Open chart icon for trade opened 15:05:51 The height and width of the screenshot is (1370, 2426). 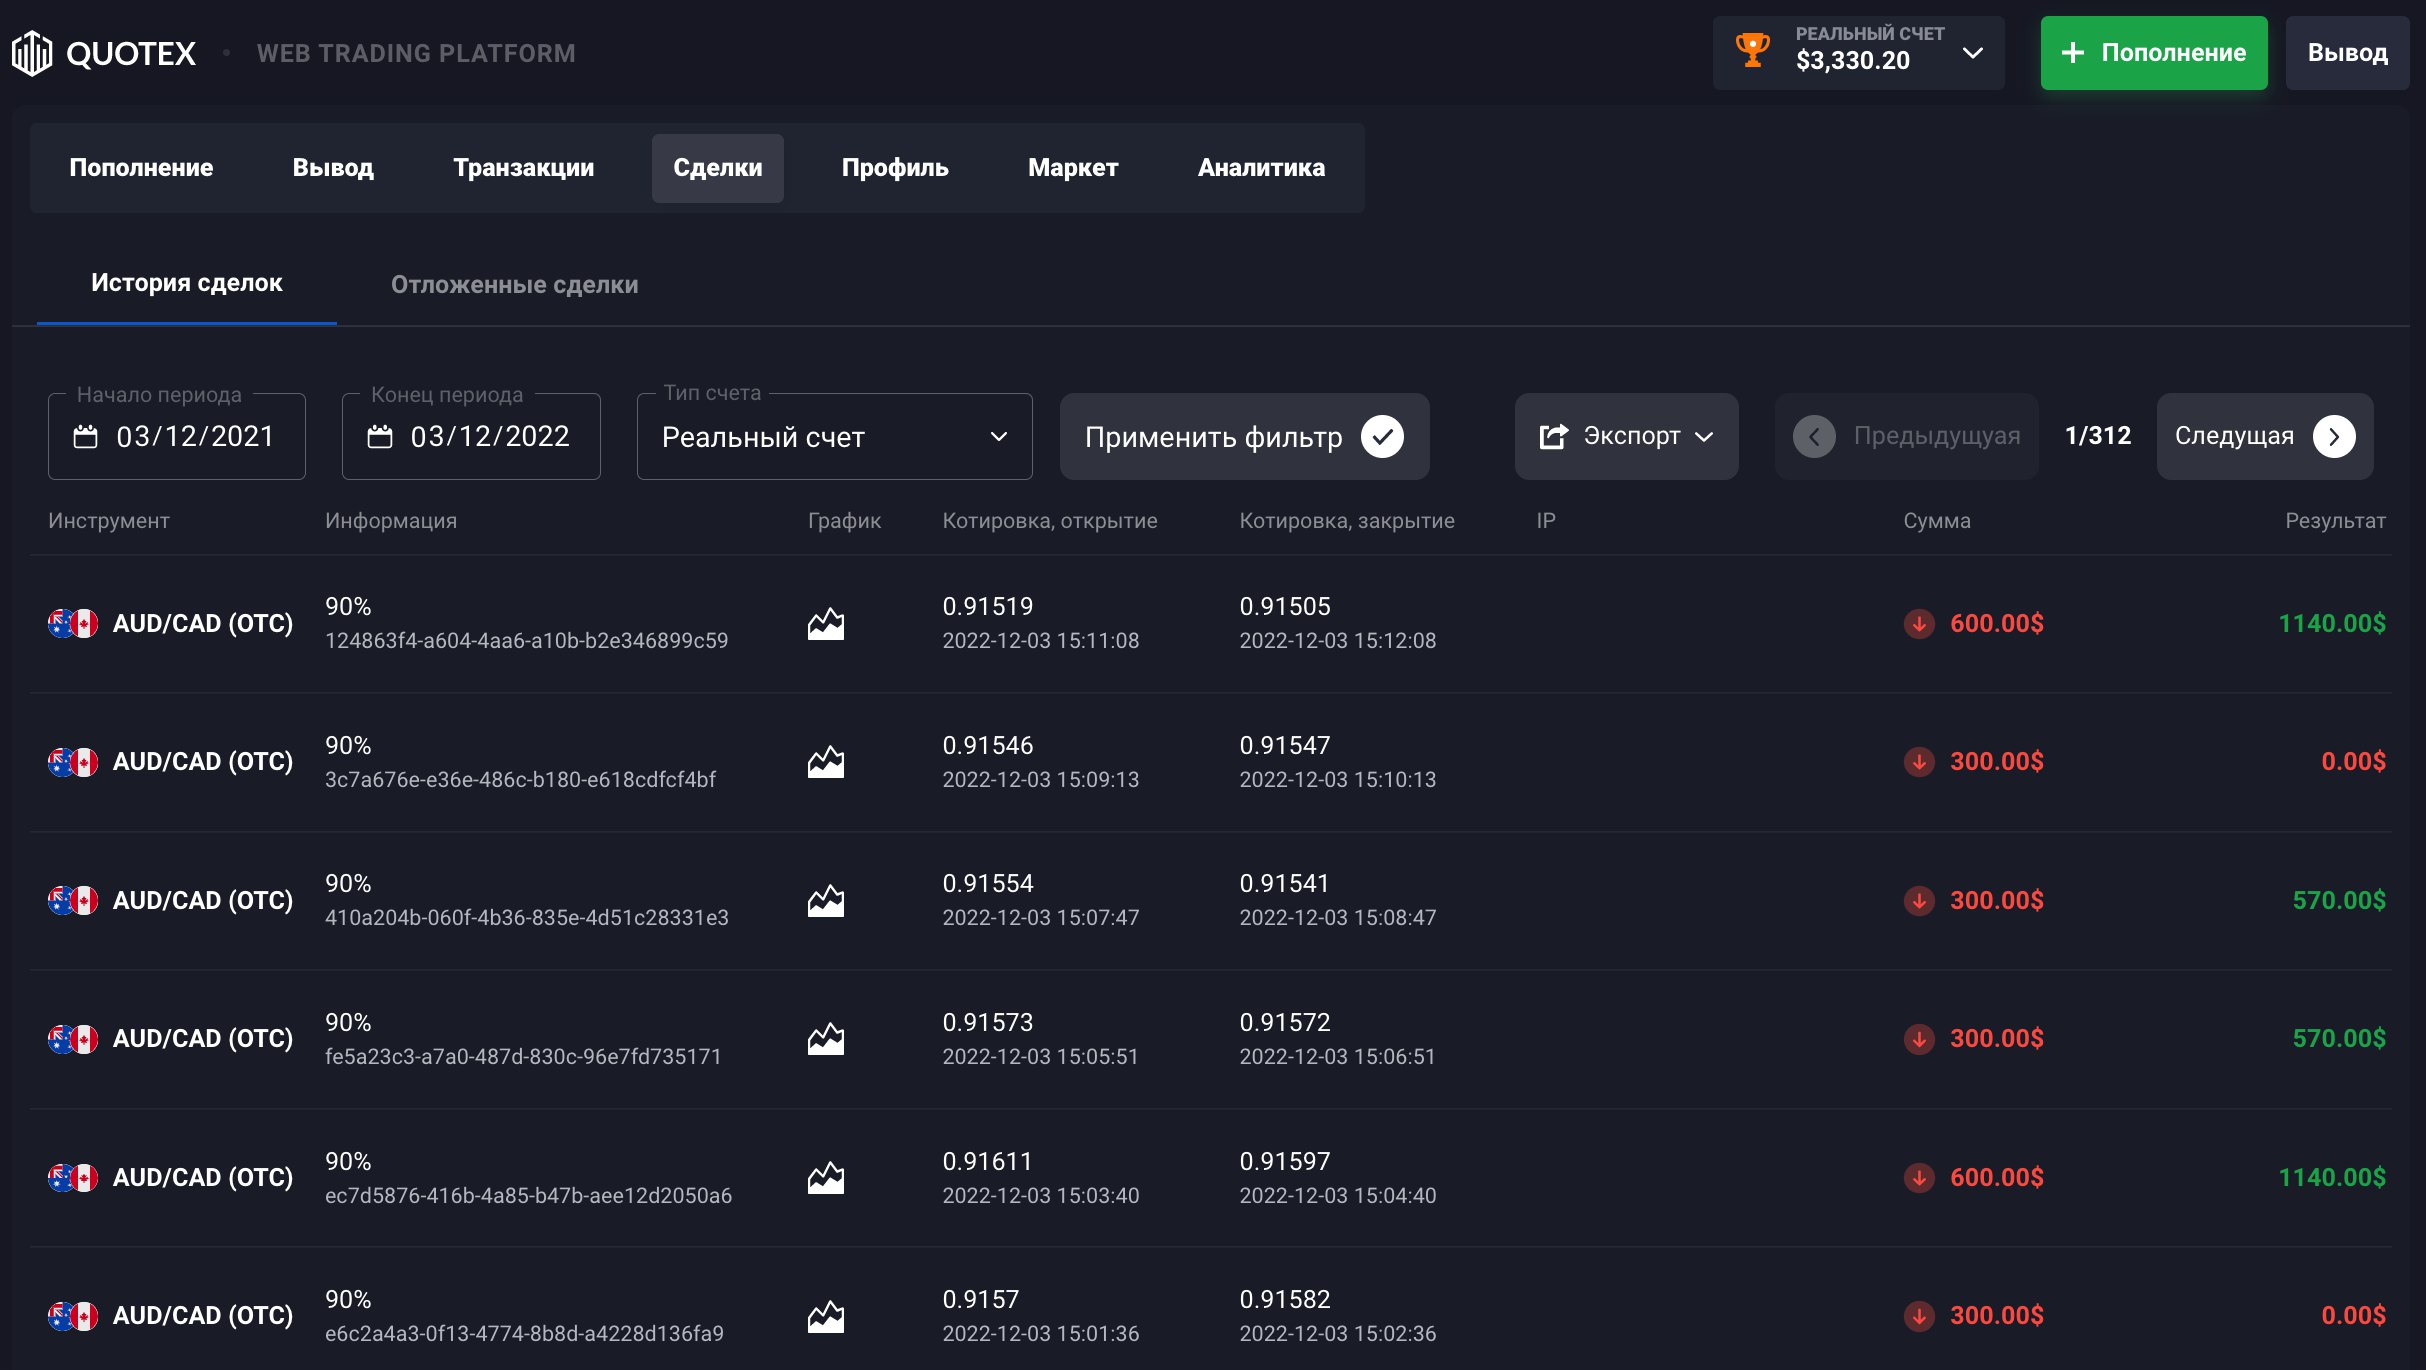click(826, 1039)
